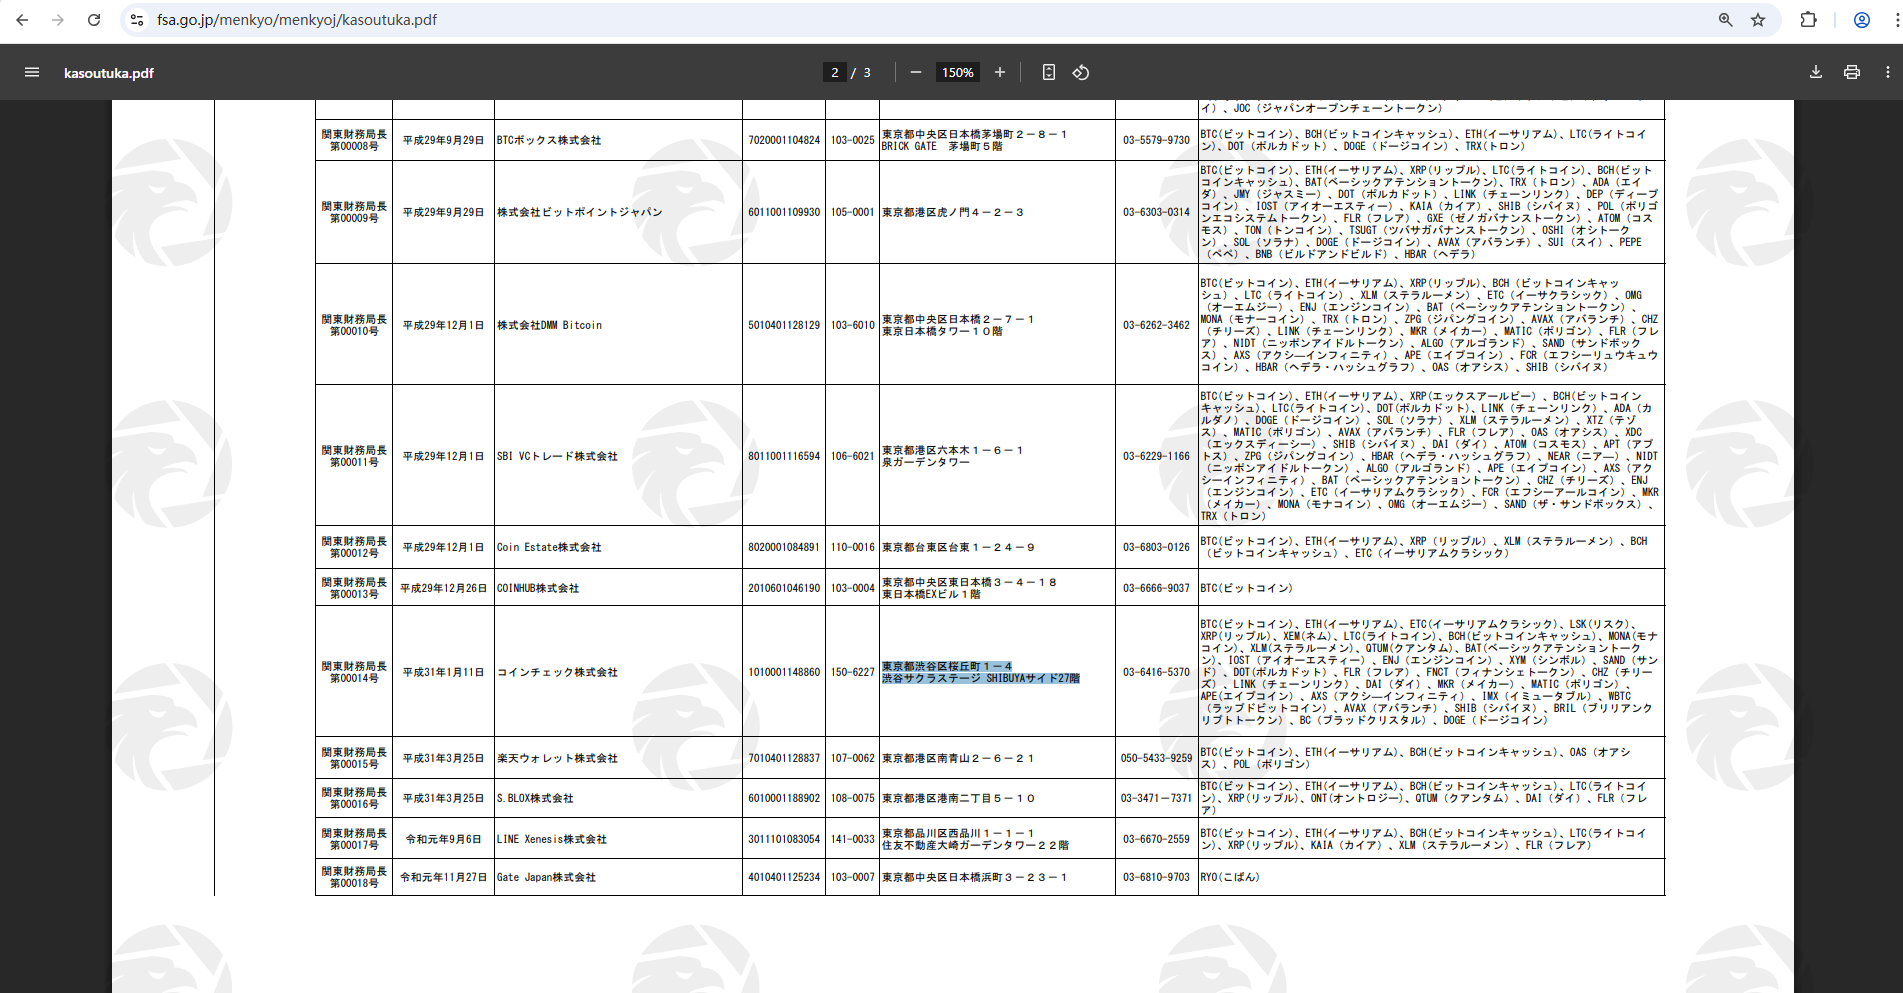Select phone number 03-6229-1166
The width and height of the screenshot is (1903, 993).
coord(1156,456)
